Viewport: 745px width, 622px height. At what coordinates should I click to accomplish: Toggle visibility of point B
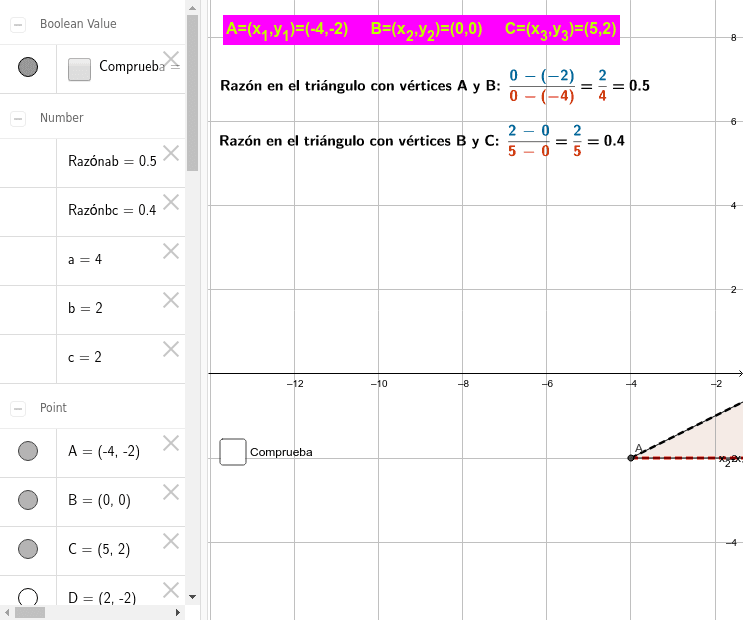coord(28,500)
